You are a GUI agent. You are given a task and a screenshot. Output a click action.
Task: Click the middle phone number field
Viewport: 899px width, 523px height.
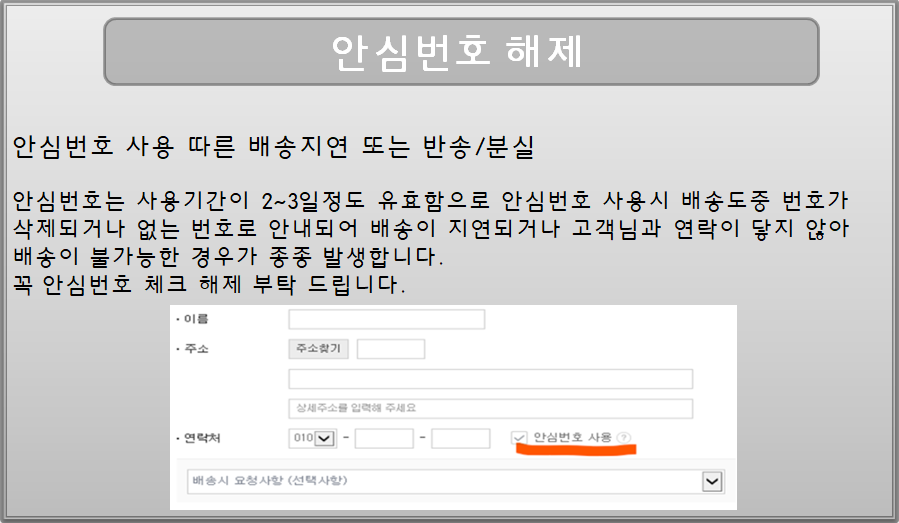tap(384, 438)
